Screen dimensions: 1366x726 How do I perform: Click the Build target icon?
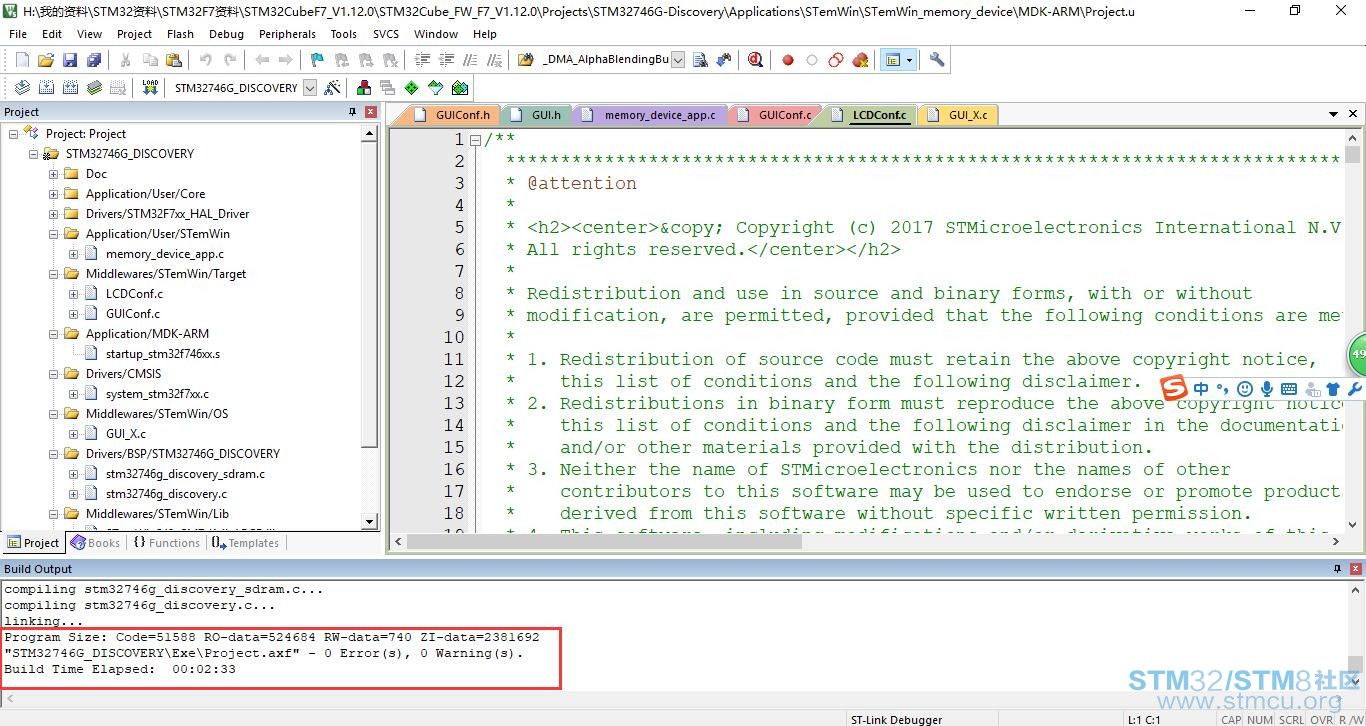pyautogui.click(x=47, y=88)
